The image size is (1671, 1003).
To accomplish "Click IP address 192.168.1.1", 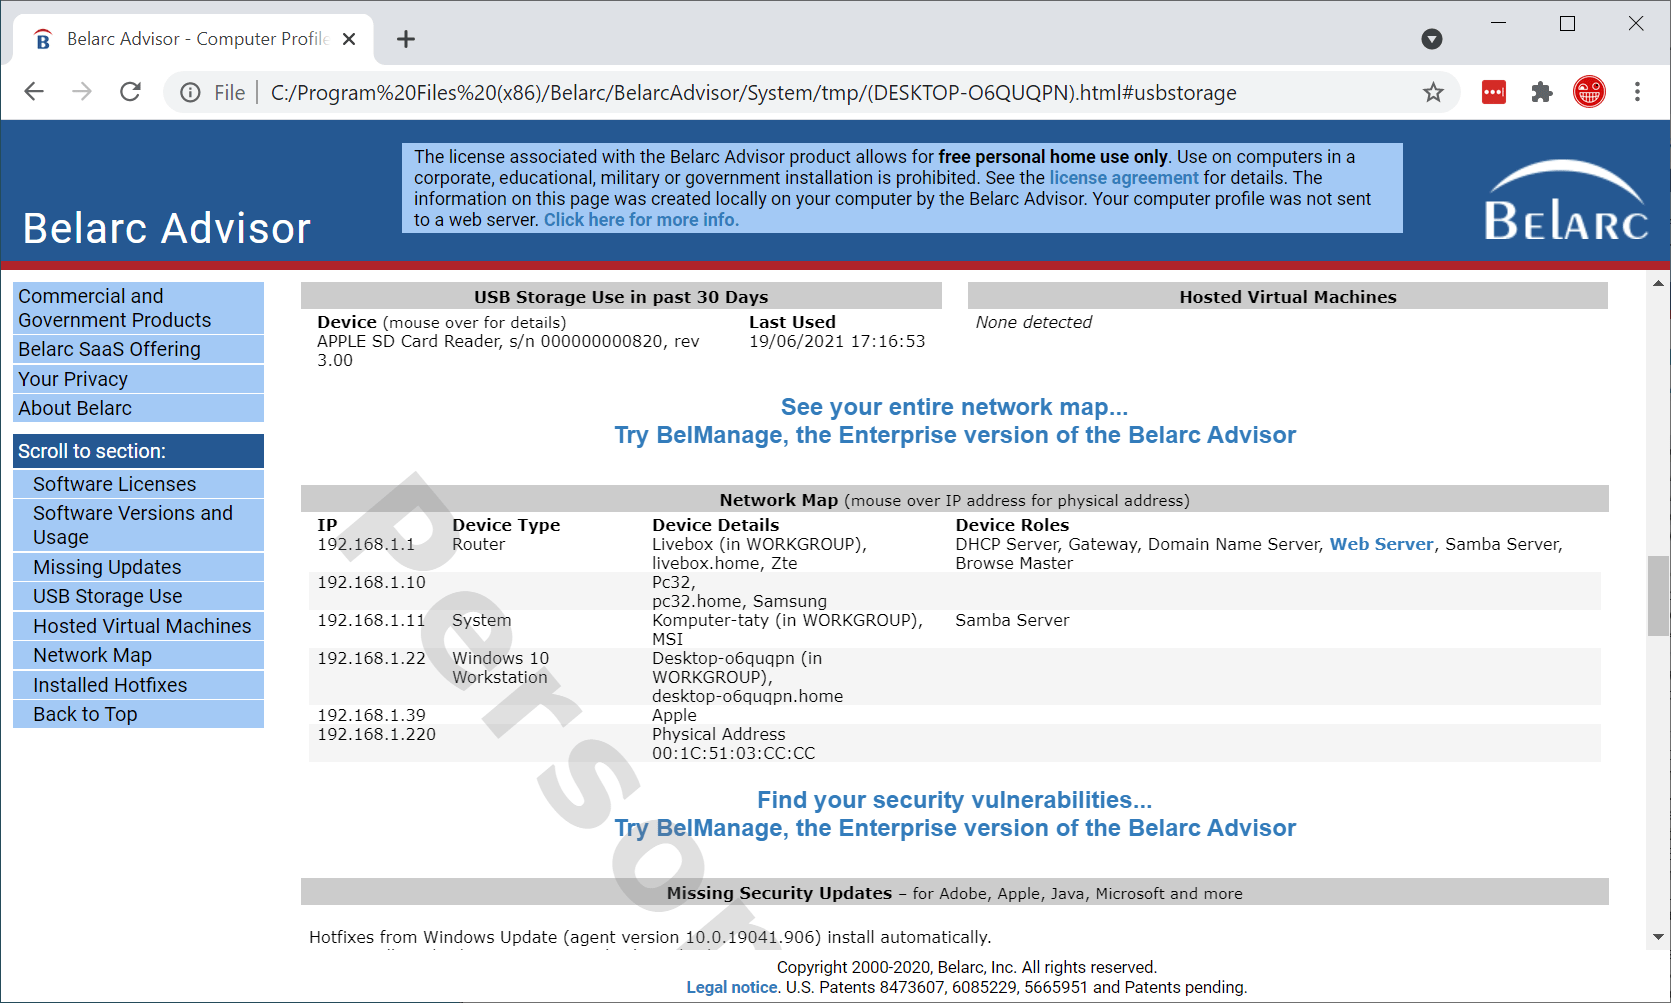I will [366, 544].
